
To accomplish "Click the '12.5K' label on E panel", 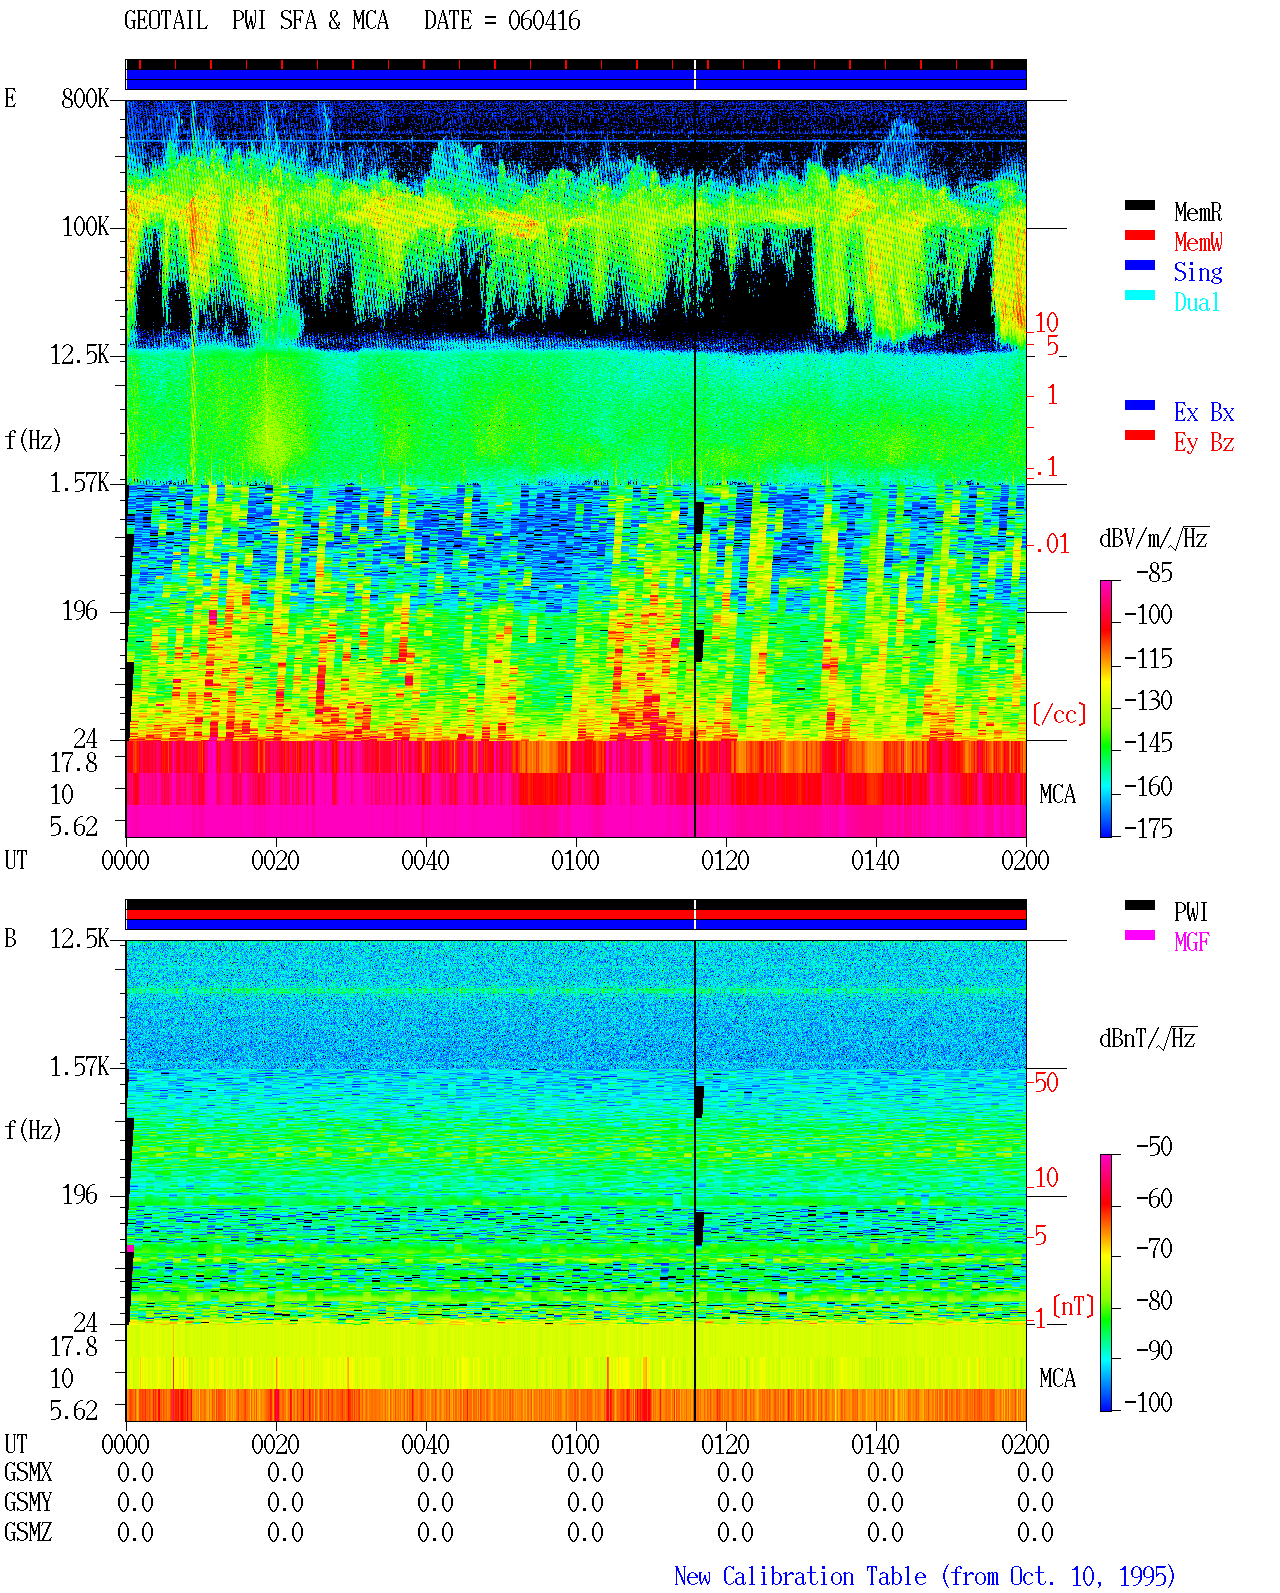I will [x=80, y=355].
